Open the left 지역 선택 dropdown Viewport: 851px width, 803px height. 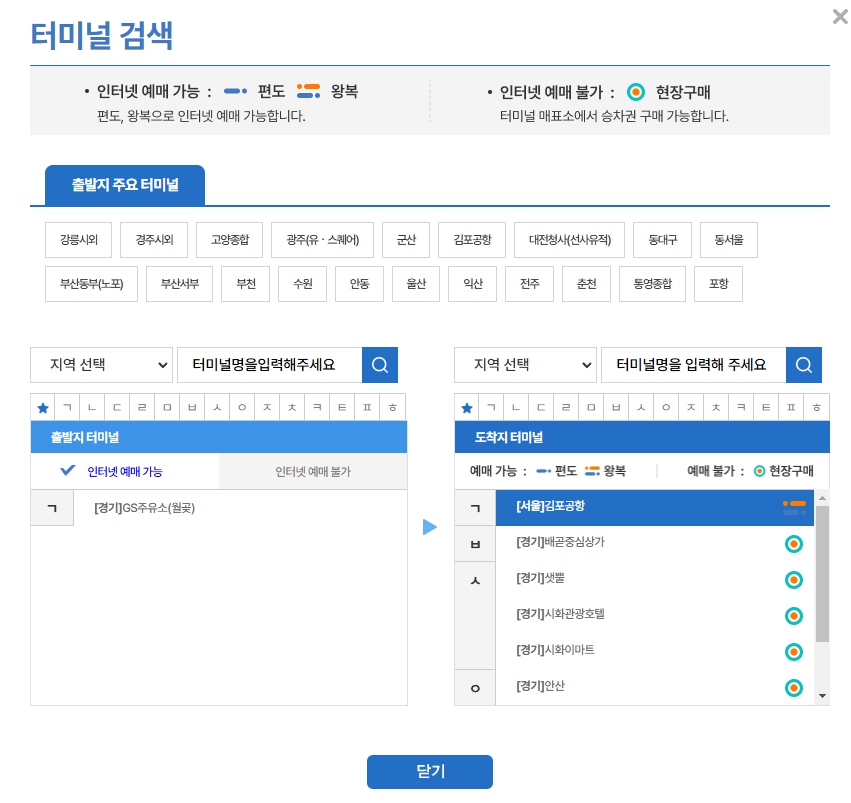click(x=101, y=365)
